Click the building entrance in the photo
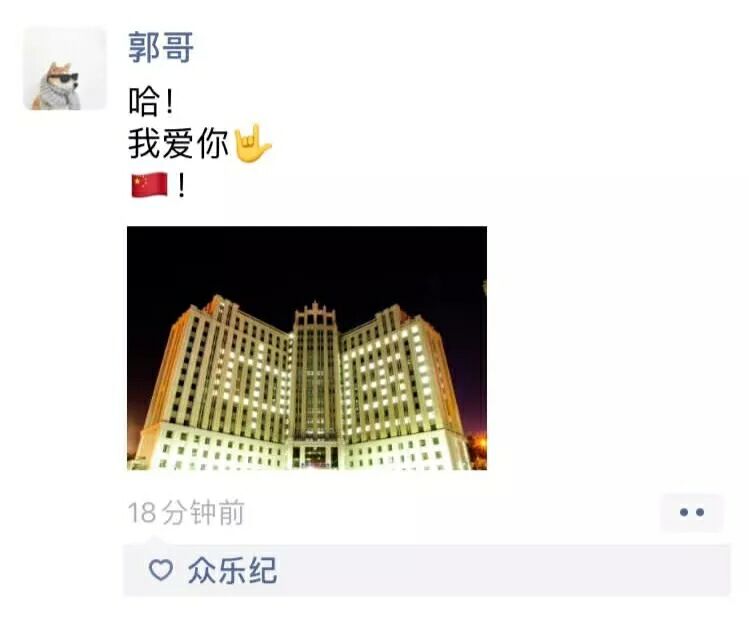The image size is (749, 624). [315, 456]
